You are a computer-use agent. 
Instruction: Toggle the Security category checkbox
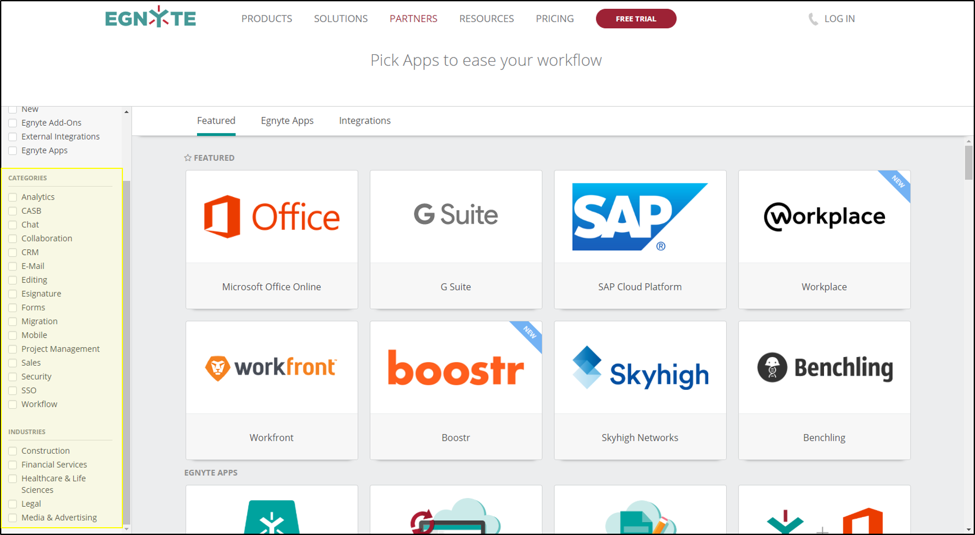click(13, 377)
